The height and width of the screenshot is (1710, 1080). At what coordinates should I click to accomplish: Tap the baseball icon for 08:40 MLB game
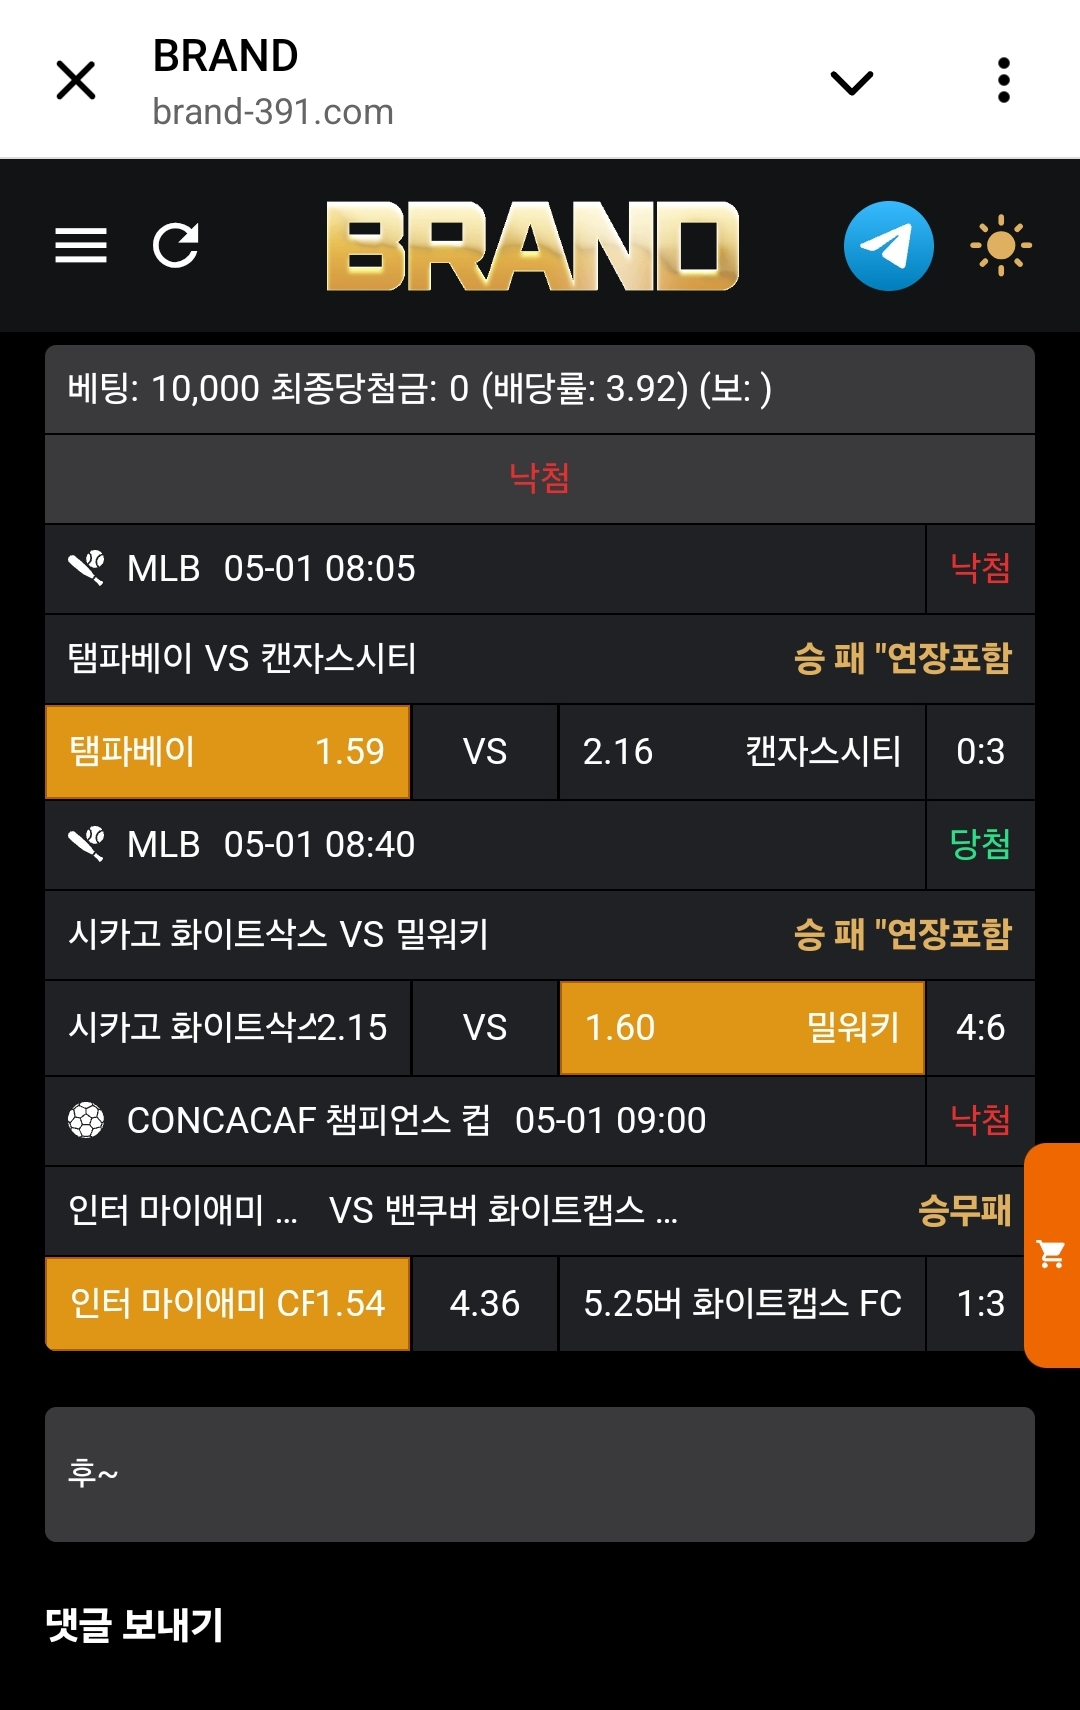86,844
